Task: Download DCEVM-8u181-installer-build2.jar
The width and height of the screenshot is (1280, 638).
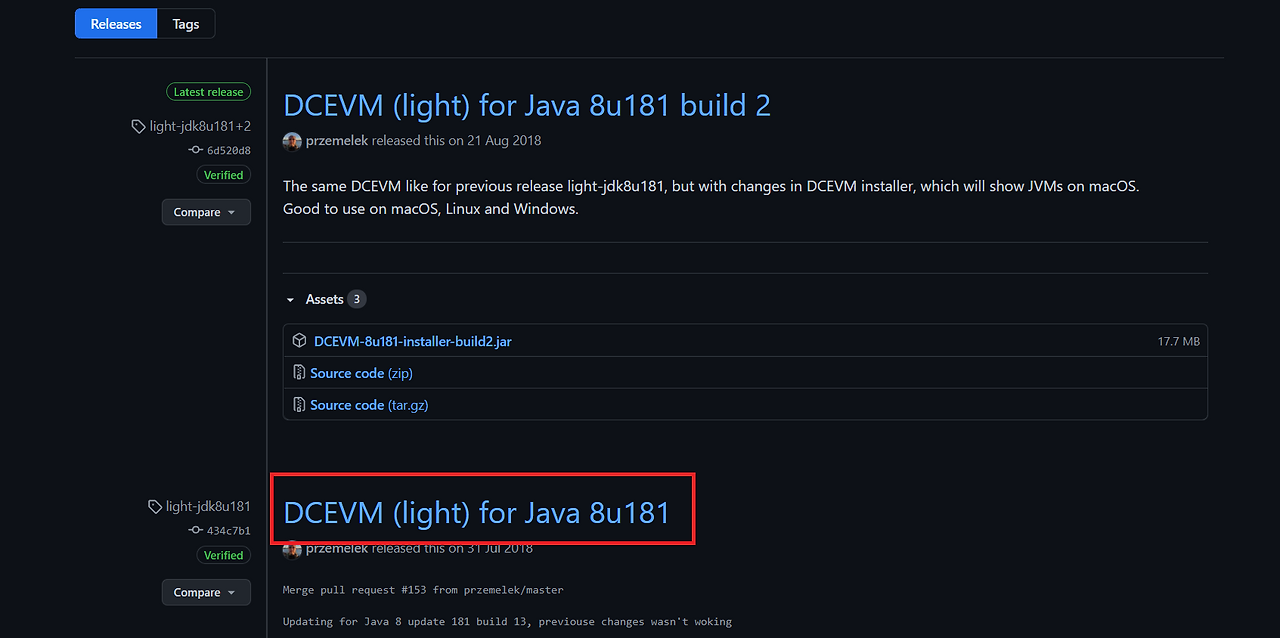Action: (x=412, y=340)
